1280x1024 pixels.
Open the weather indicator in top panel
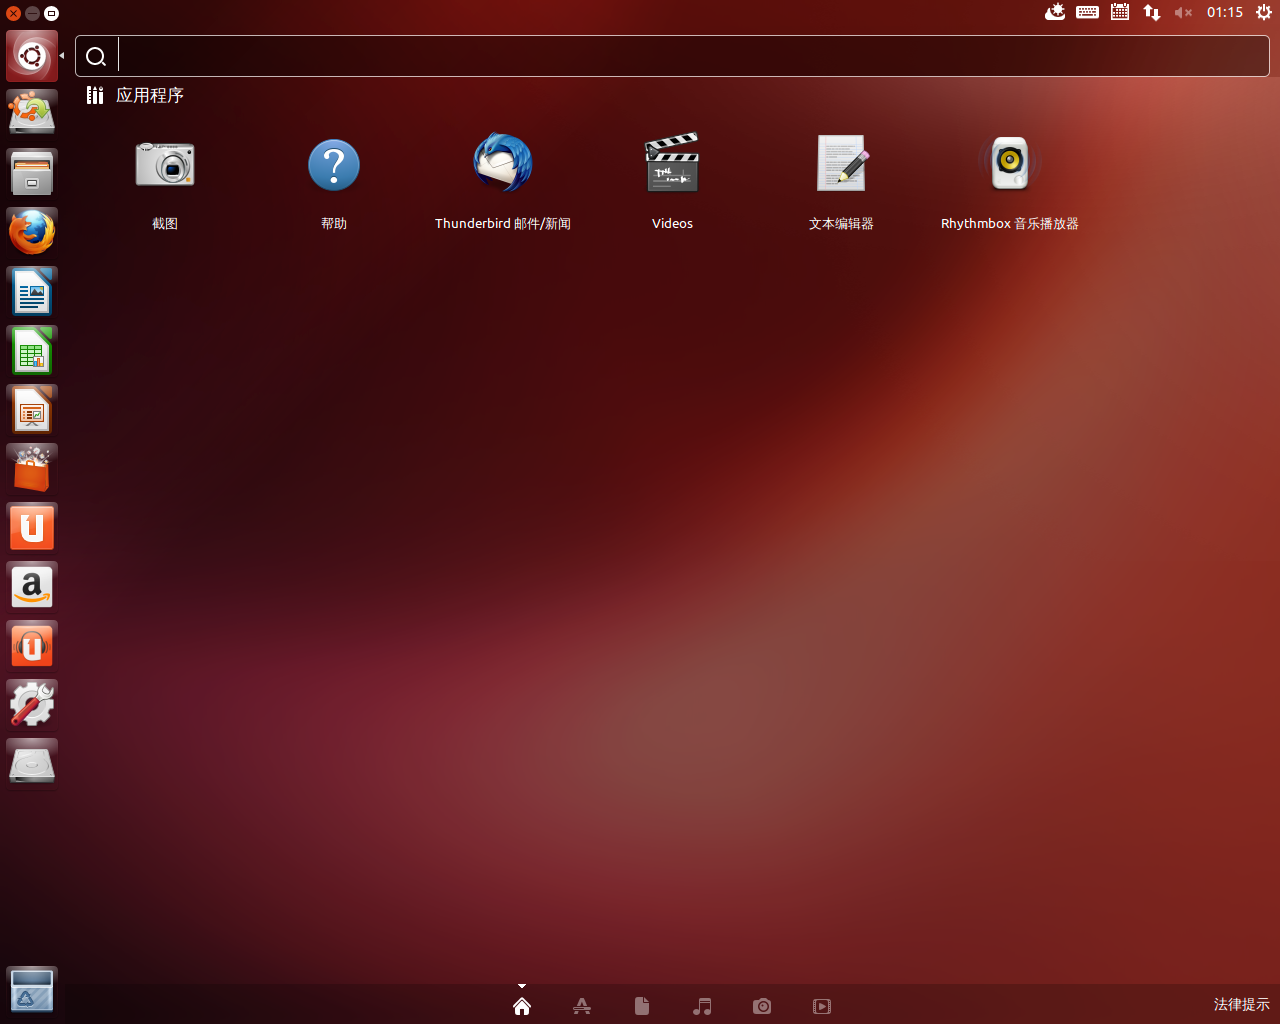pos(1055,12)
